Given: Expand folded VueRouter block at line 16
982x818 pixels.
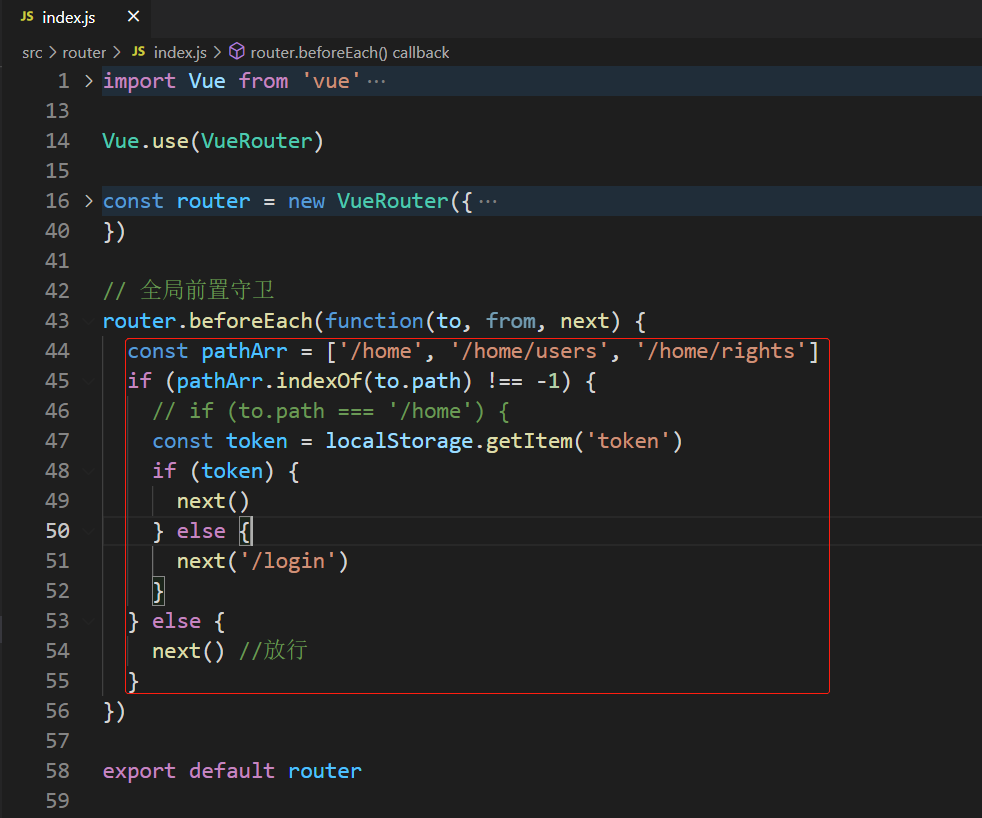Looking at the screenshot, I should tap(88, 201).
